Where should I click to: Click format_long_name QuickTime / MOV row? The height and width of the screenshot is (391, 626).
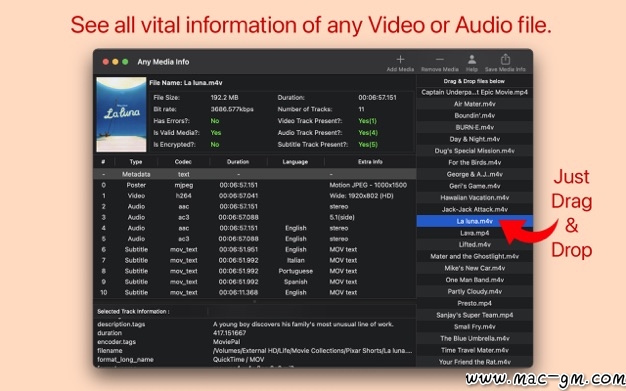click(x=255, y=359)
